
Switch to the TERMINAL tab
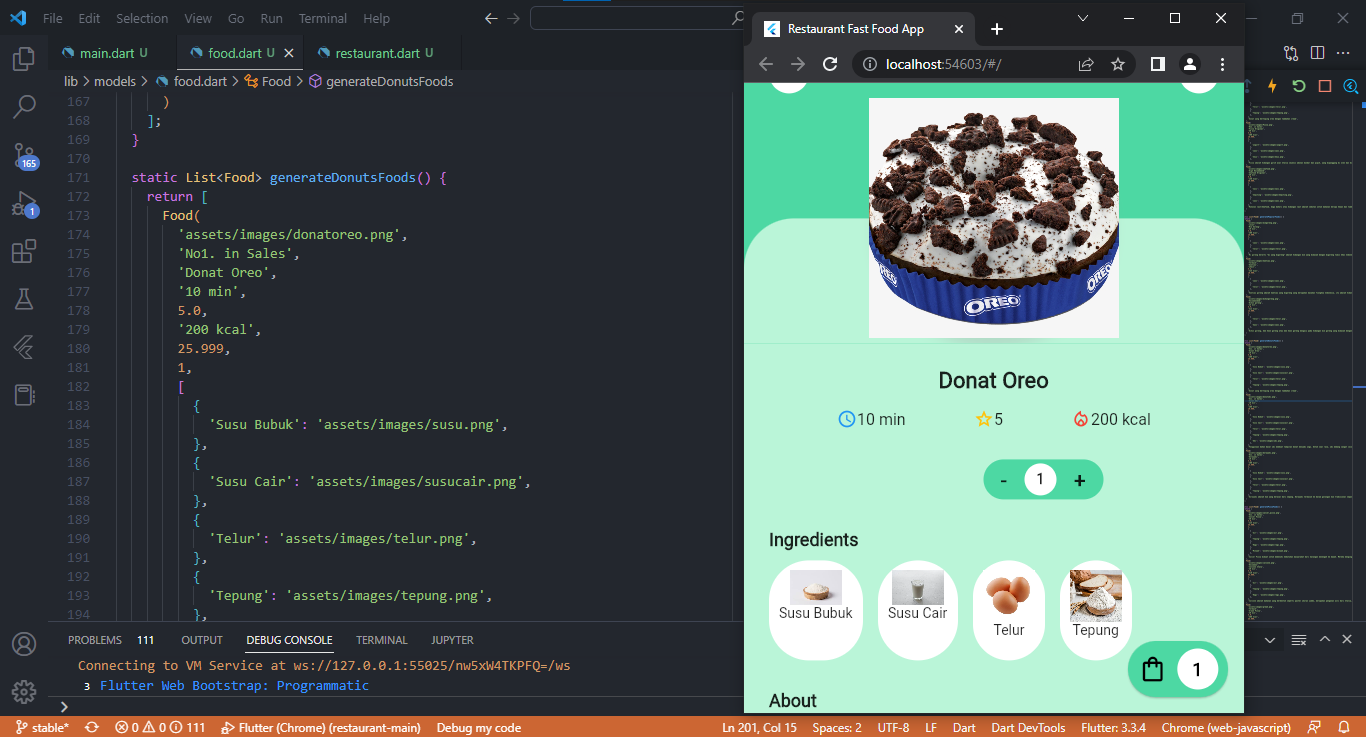coord(381,640)
